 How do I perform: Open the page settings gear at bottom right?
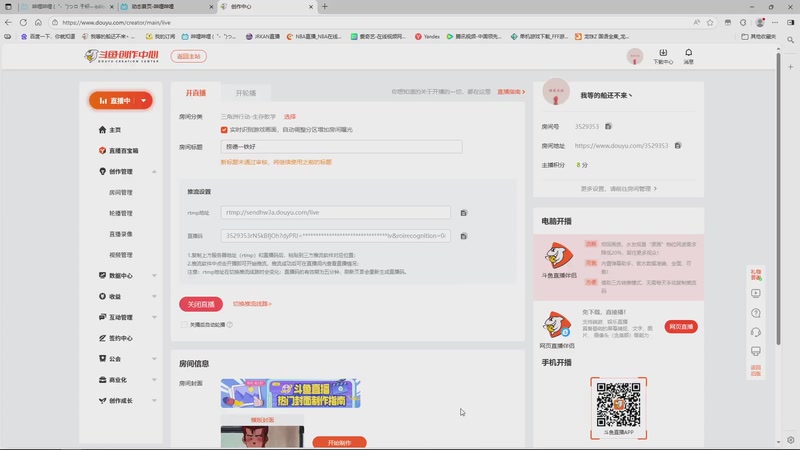tap(790, 440)
